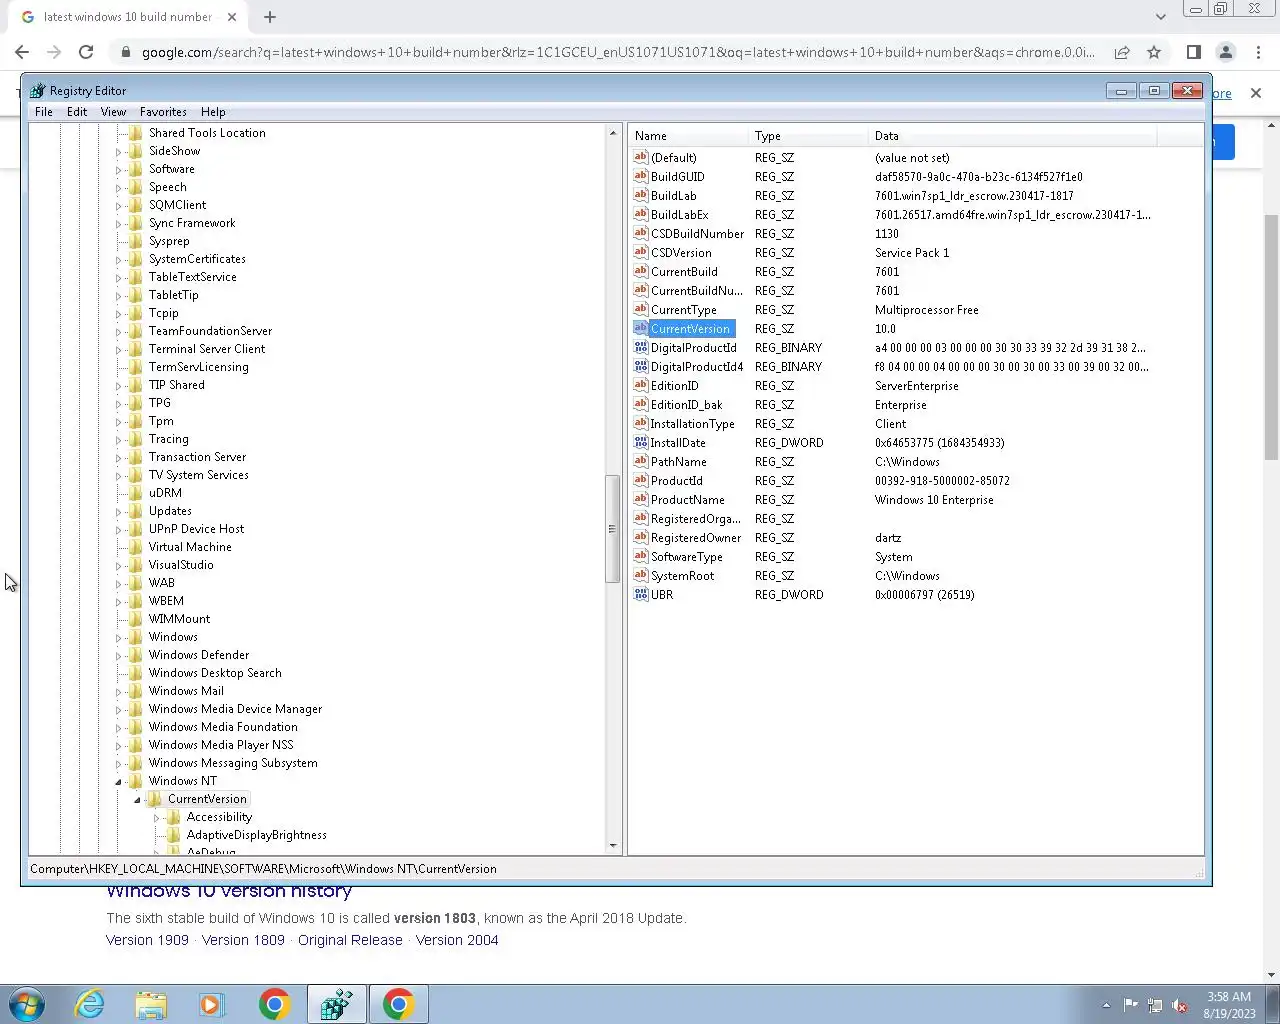Screen dimensions: 1280x1024
Task: Select the 'latest windows 10 build number' tab
Action: [130, 17]
